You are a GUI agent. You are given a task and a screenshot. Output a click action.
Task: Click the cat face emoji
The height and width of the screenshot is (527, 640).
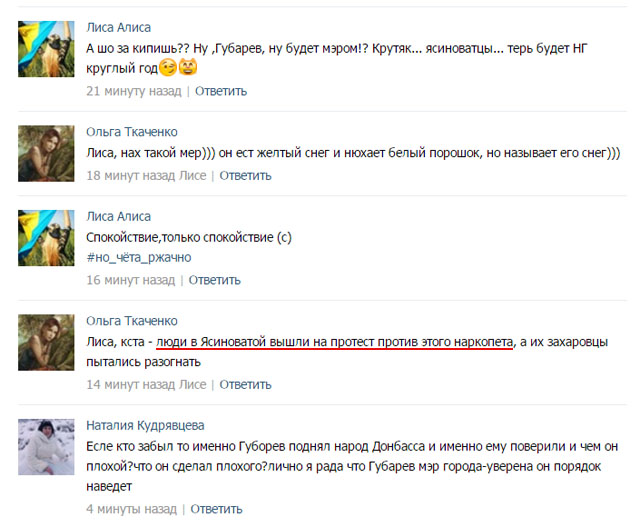pos(188,67)
